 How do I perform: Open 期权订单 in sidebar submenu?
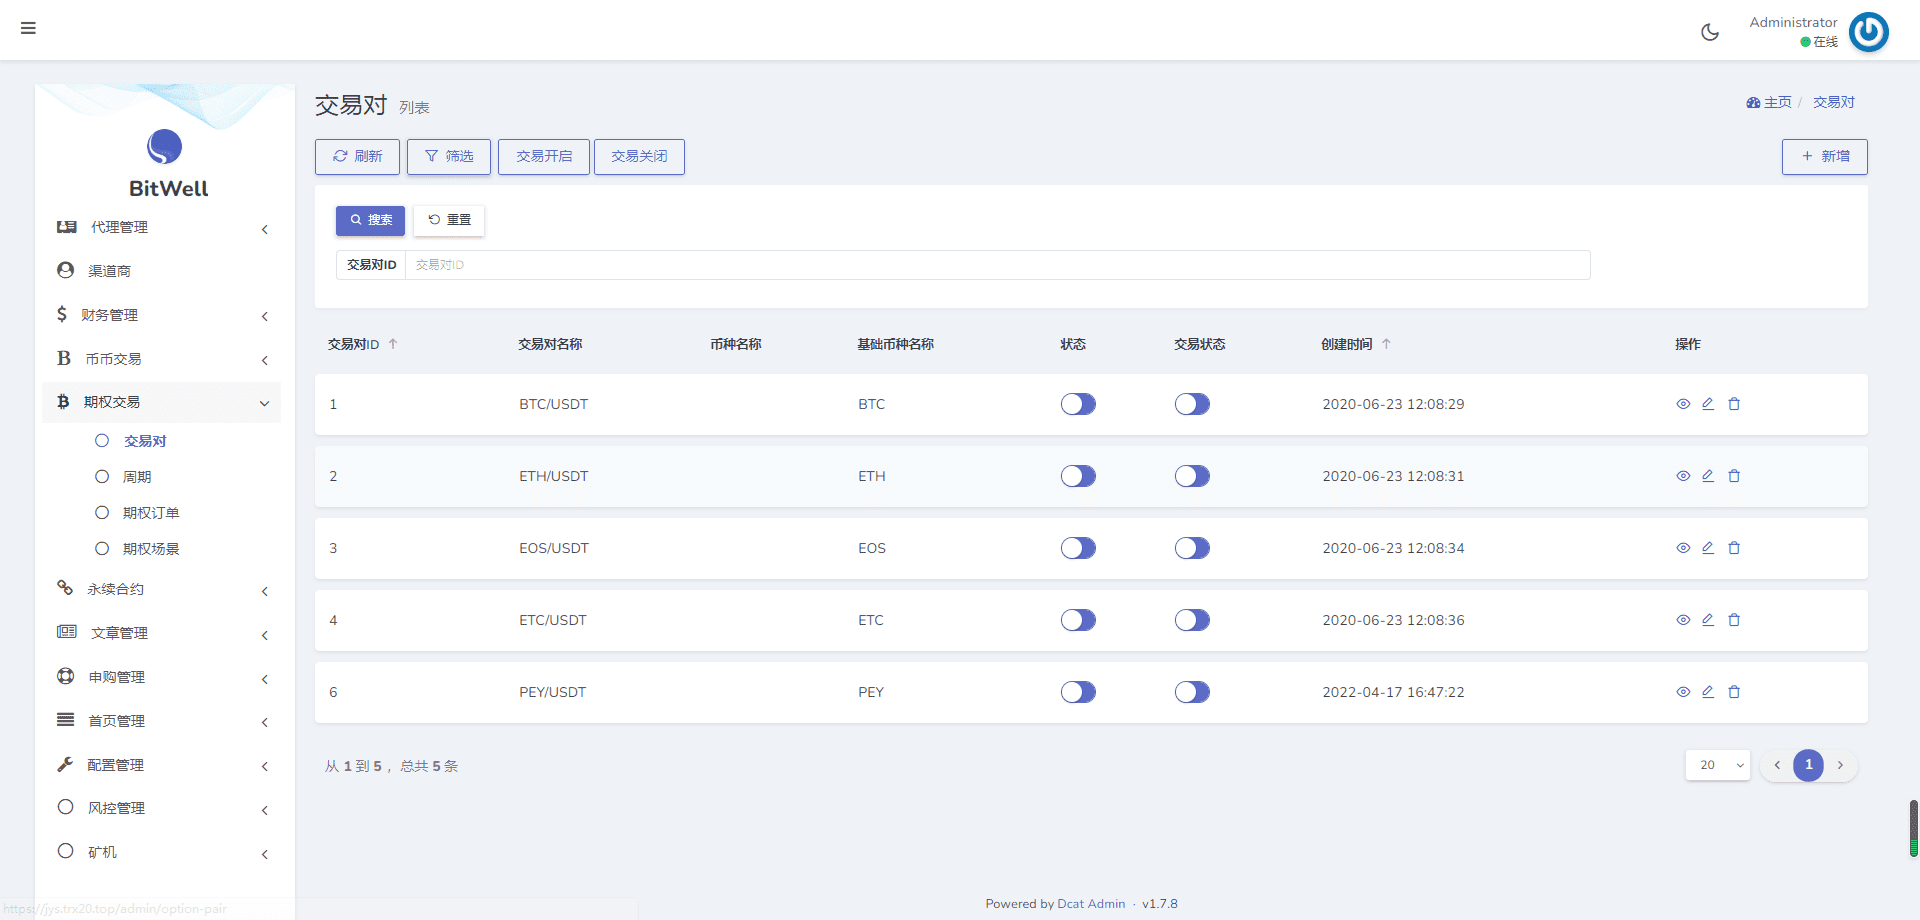point(151,513)
